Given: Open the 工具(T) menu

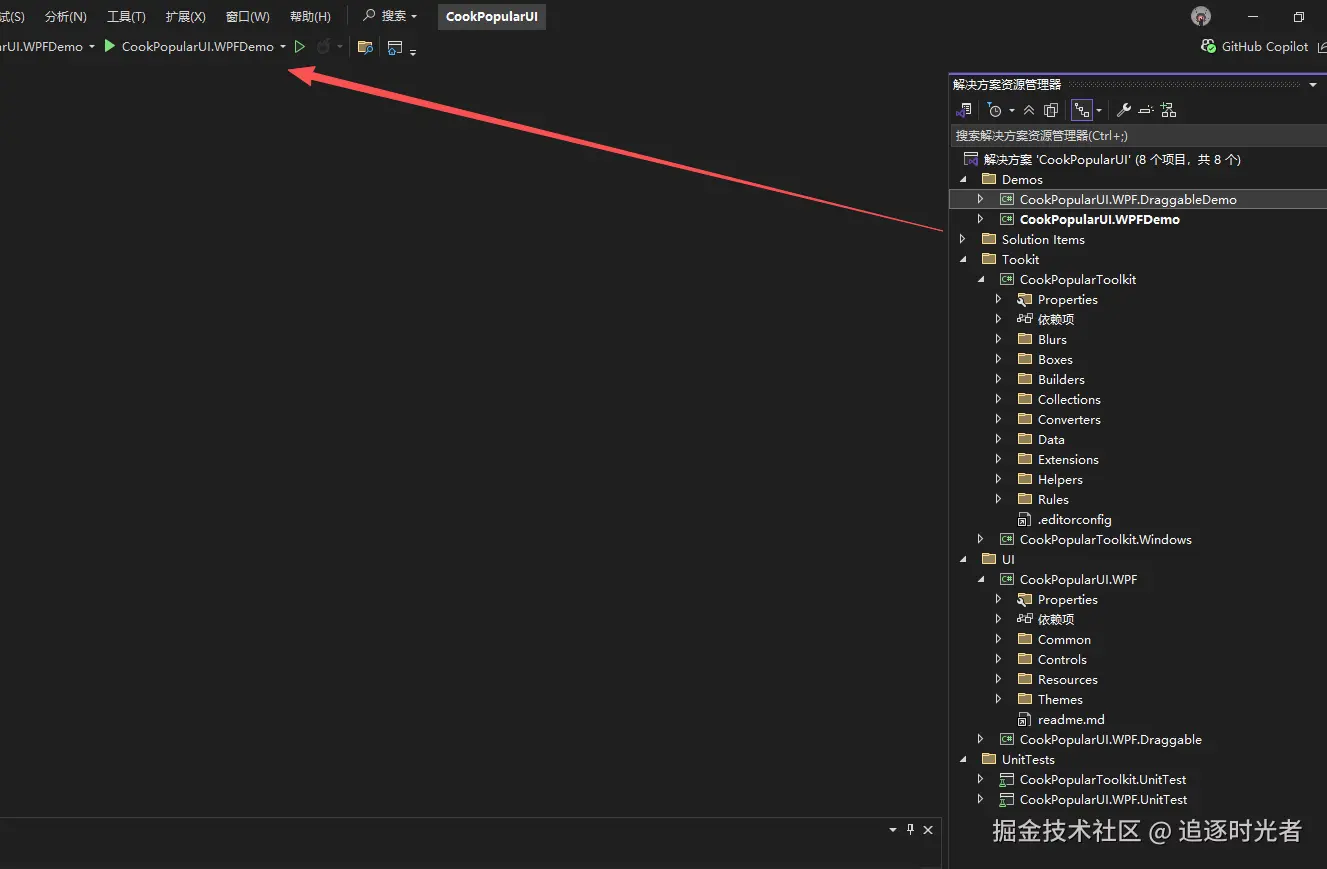Looking at the screenshot, I should click(x=127, y=17).
